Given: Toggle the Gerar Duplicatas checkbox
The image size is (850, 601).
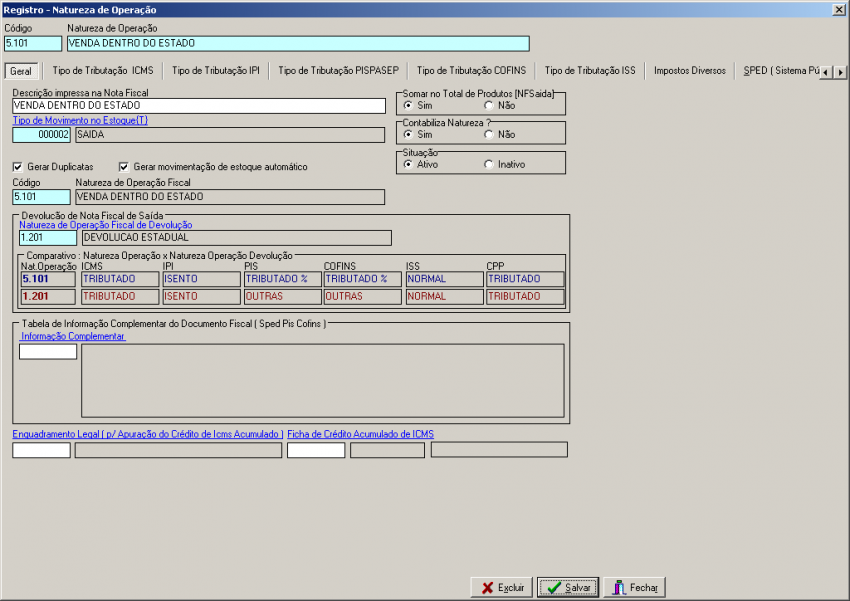Looking at the screenshot, I should click(18, 167).
